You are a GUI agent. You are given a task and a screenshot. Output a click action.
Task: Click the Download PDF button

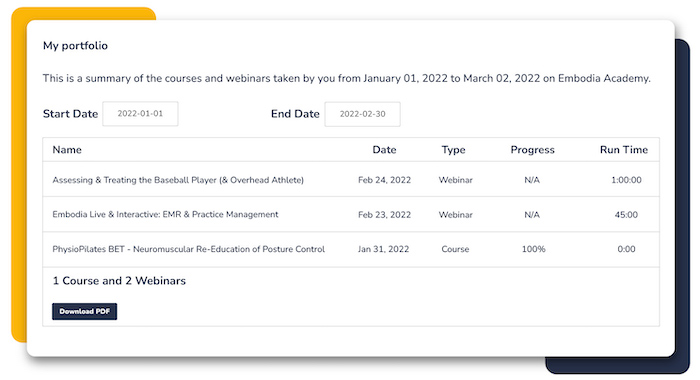(x=84, y=311)
